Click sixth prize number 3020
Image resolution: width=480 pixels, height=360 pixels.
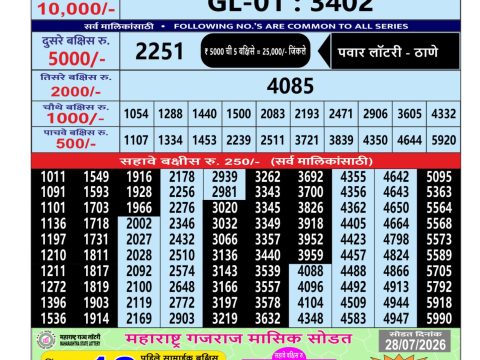point(225,208)
